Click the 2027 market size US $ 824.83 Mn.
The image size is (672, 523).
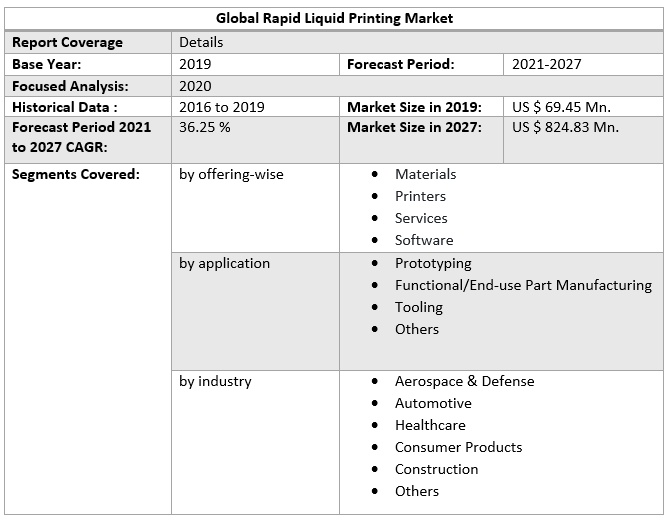[565, 127]
